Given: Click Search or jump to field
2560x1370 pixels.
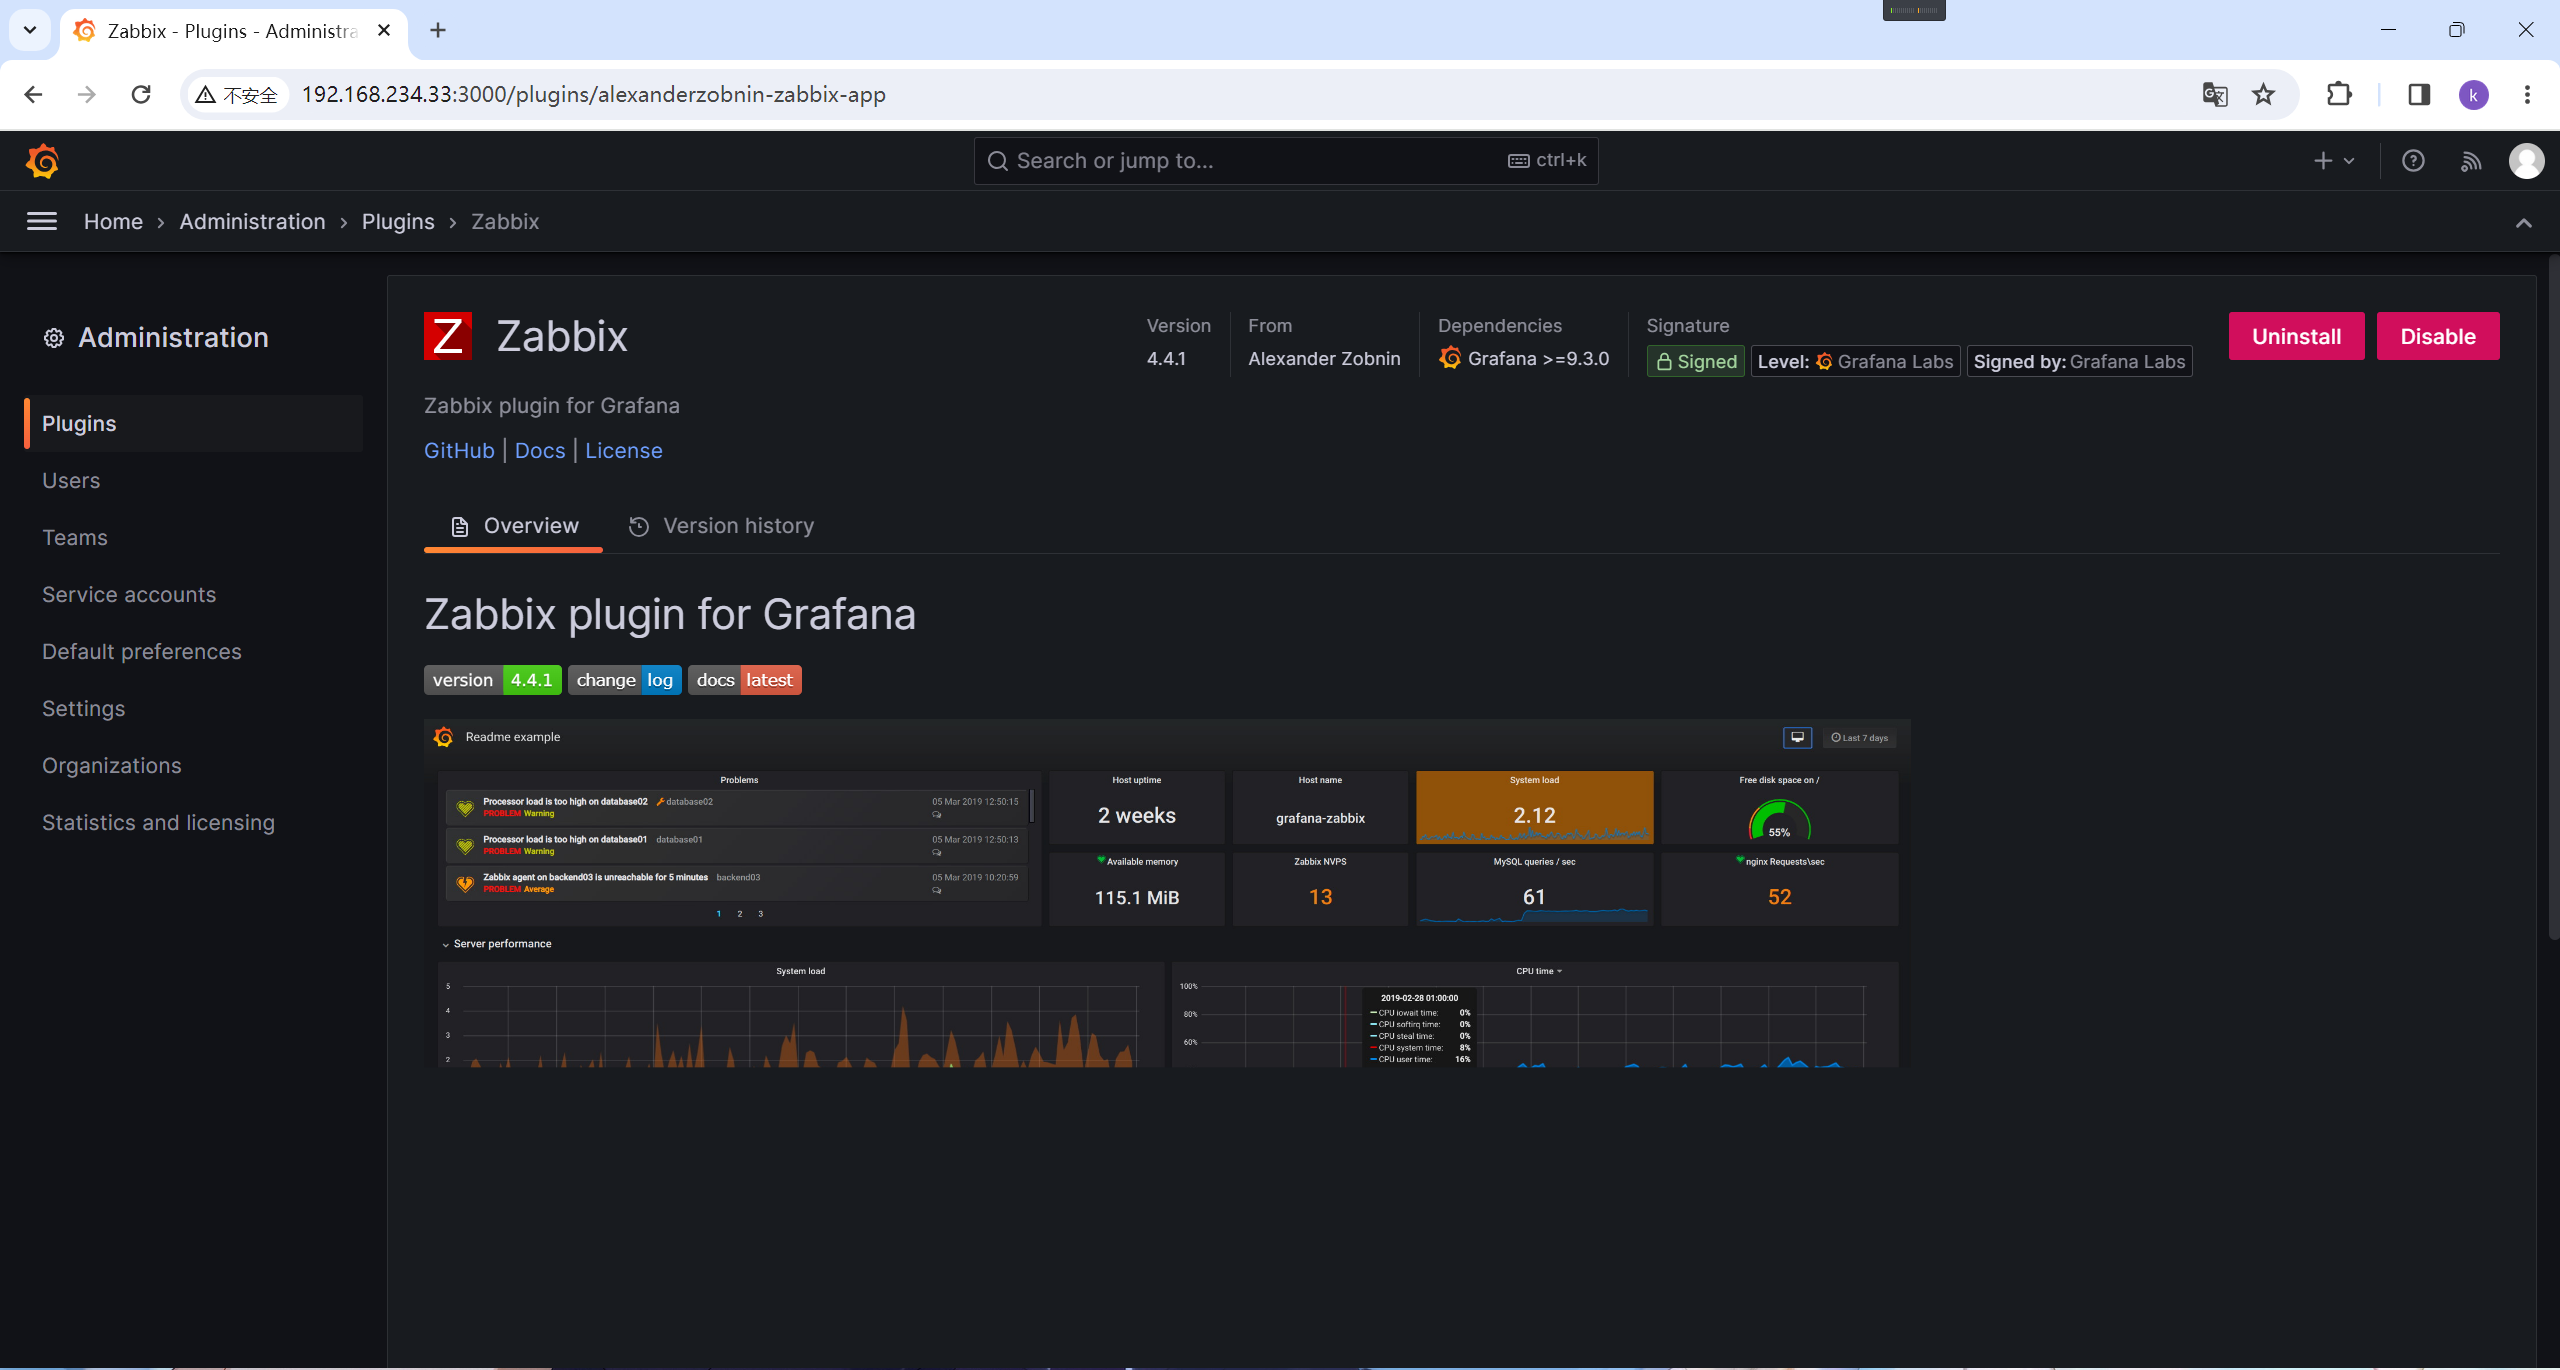Looking at the screenshot, I should click(1286, 161).
